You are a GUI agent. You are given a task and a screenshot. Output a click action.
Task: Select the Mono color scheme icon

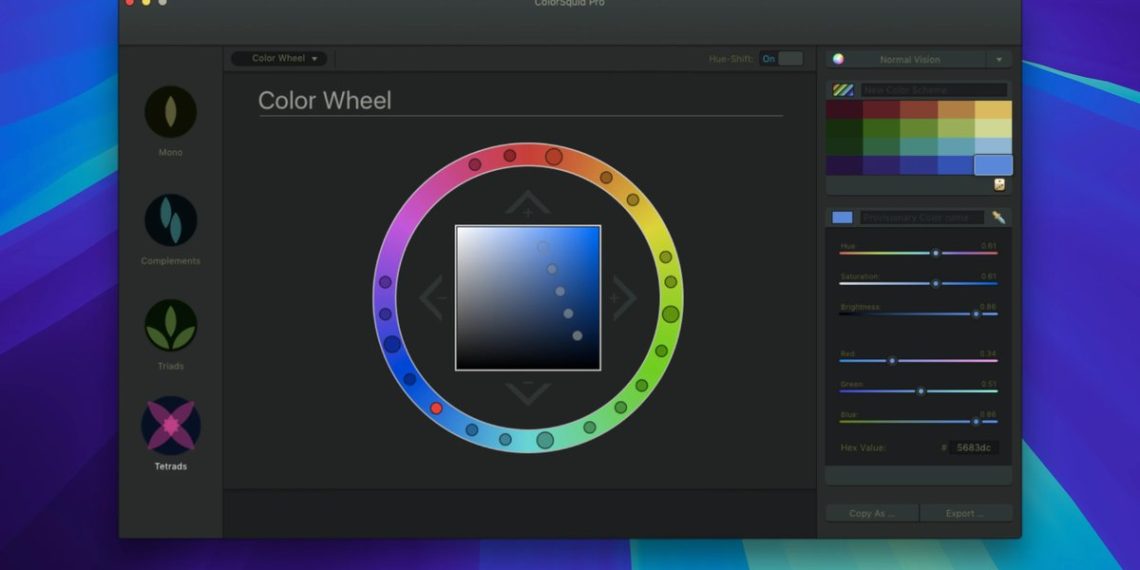click(170, 112)
